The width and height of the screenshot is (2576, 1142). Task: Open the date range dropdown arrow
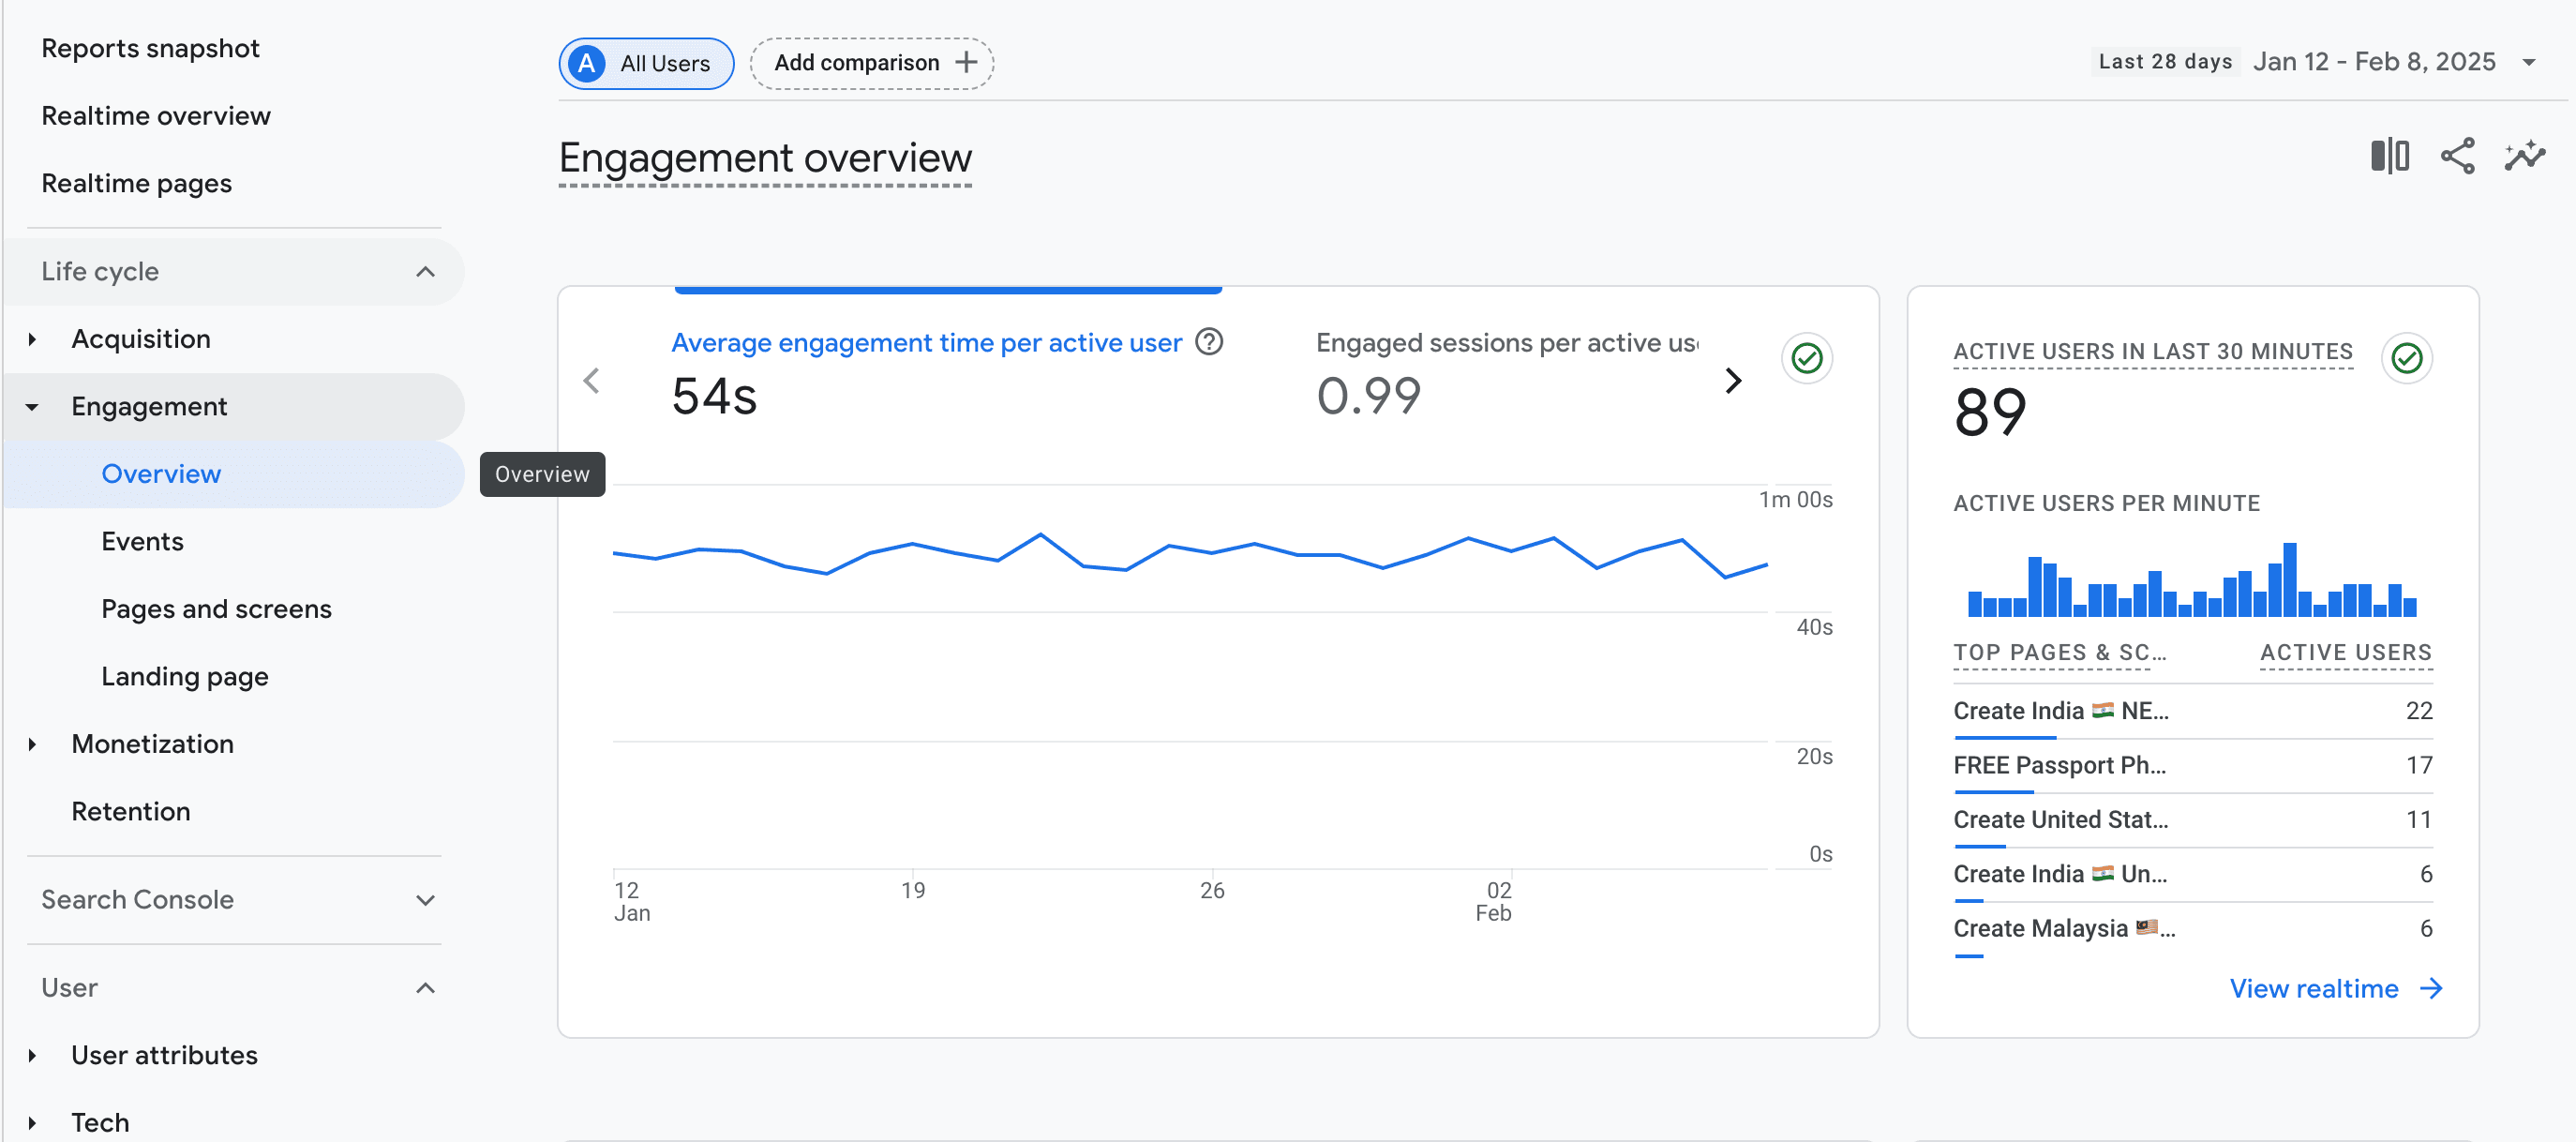[2529, 63]
